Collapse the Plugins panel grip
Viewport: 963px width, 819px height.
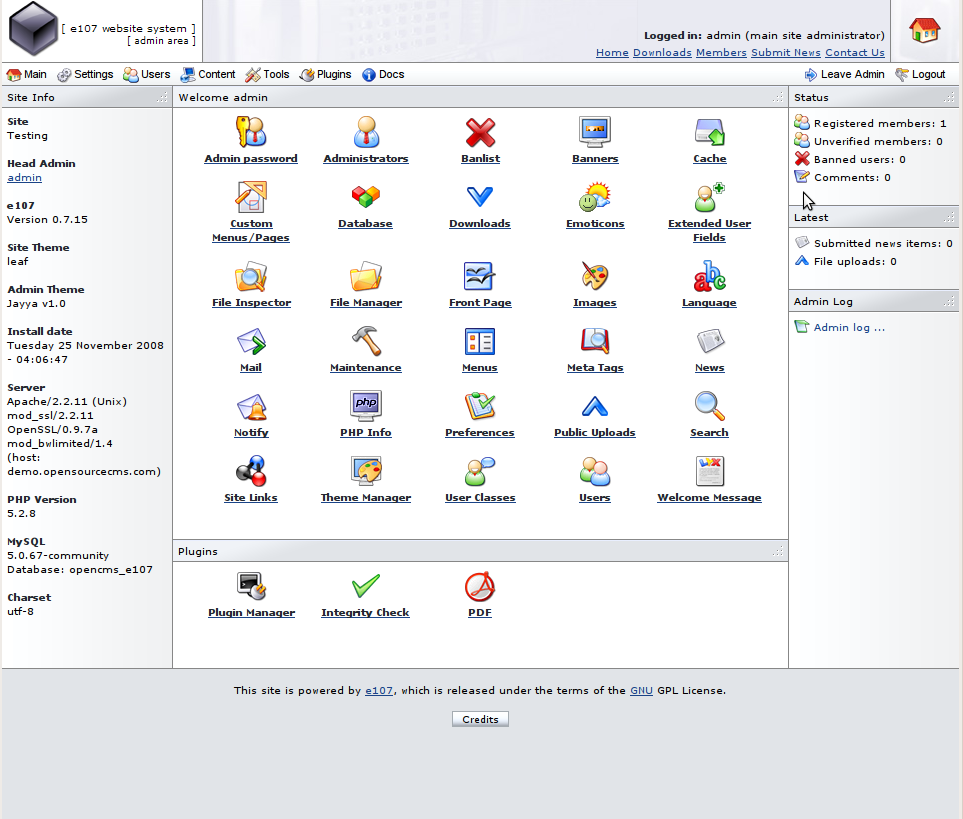[778, 551]
